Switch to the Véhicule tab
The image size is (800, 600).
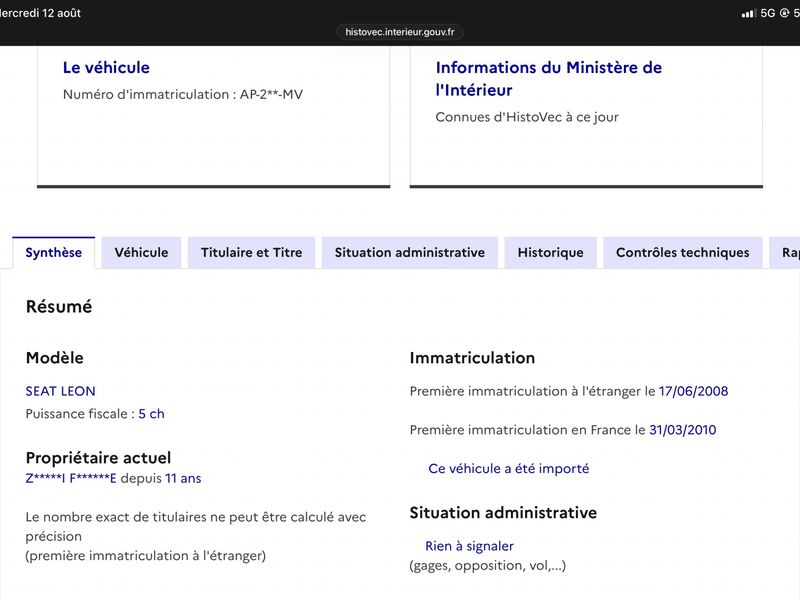[x=141, y=253]
